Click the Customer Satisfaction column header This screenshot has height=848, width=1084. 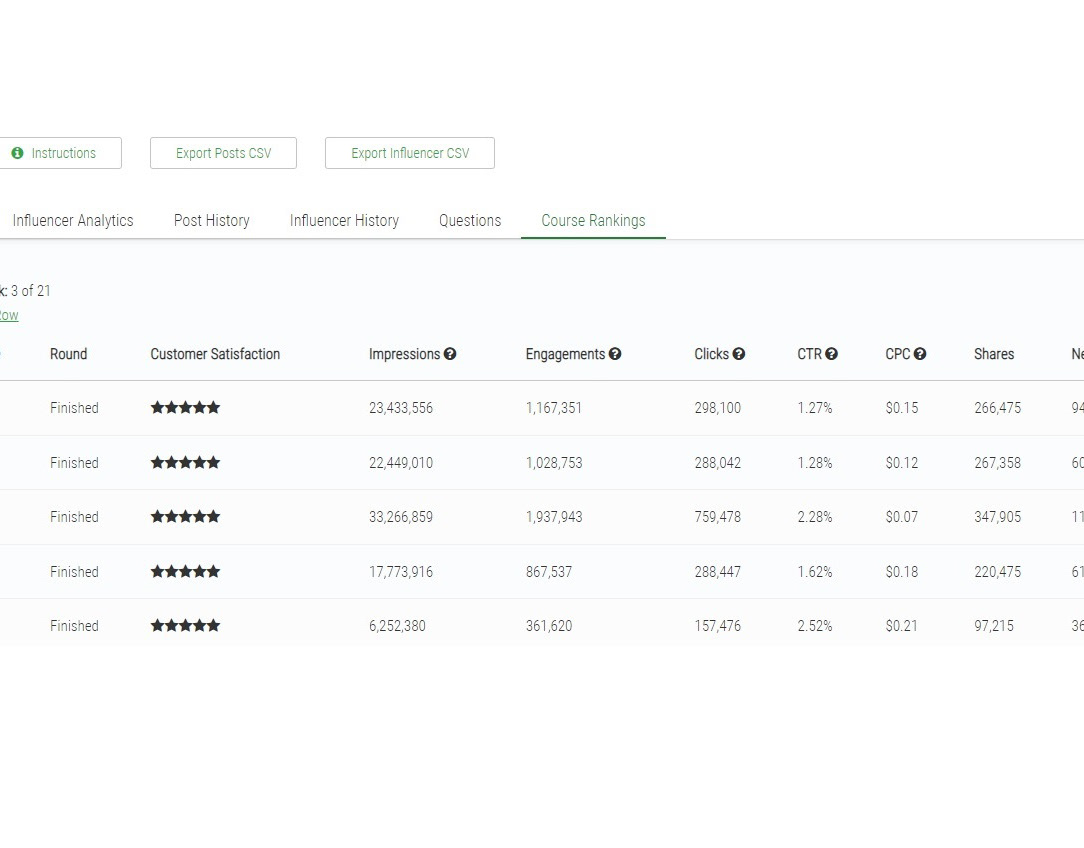click(x=215, y=354)
